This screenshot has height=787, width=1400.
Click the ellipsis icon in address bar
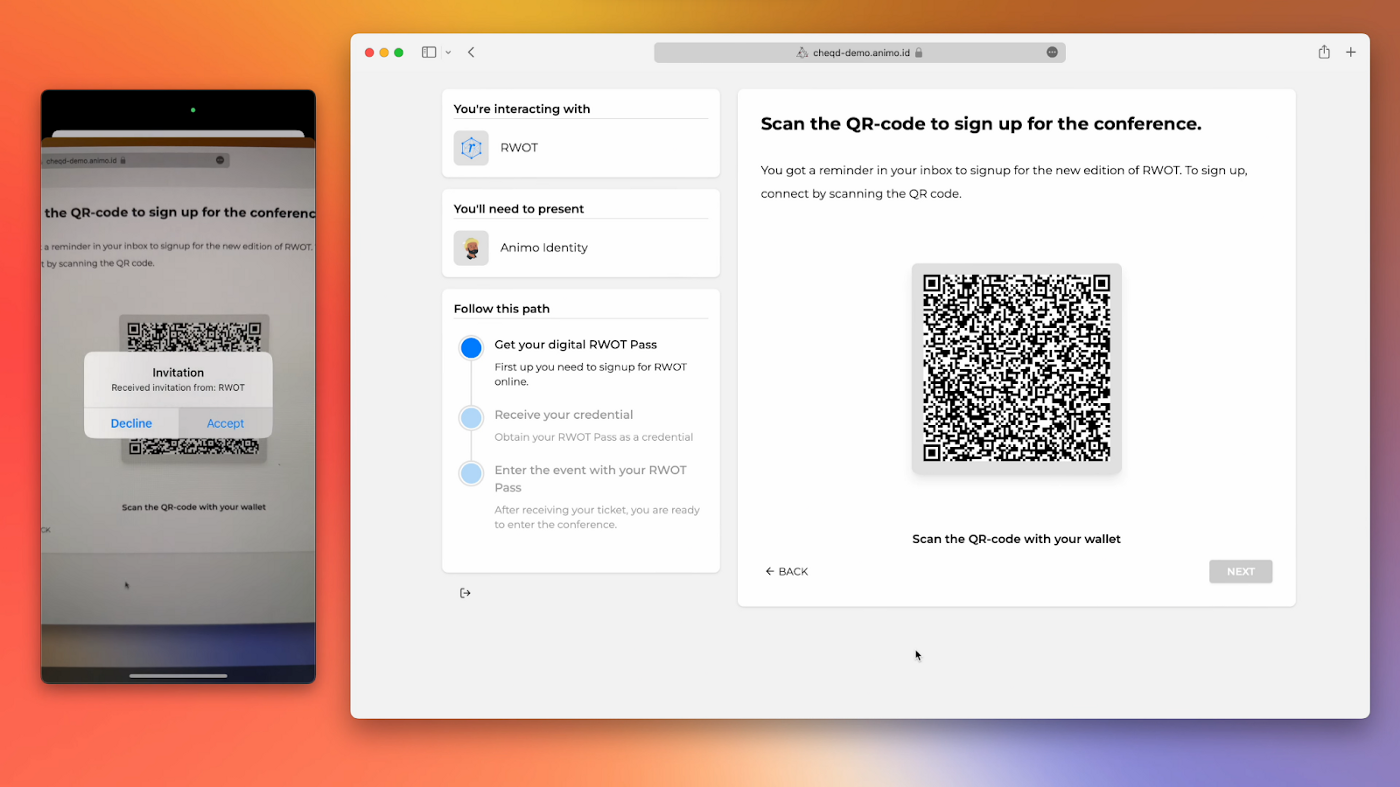[1052, 52]
